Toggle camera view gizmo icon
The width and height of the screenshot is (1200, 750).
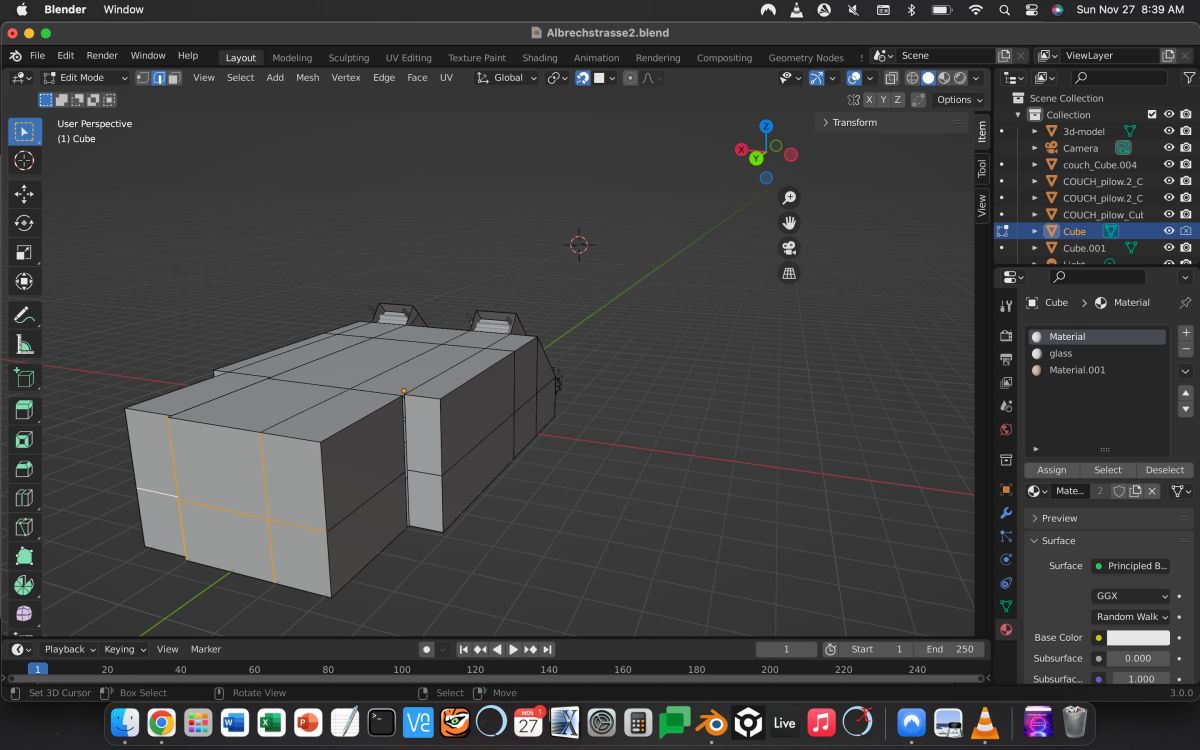tap(789, 248)
